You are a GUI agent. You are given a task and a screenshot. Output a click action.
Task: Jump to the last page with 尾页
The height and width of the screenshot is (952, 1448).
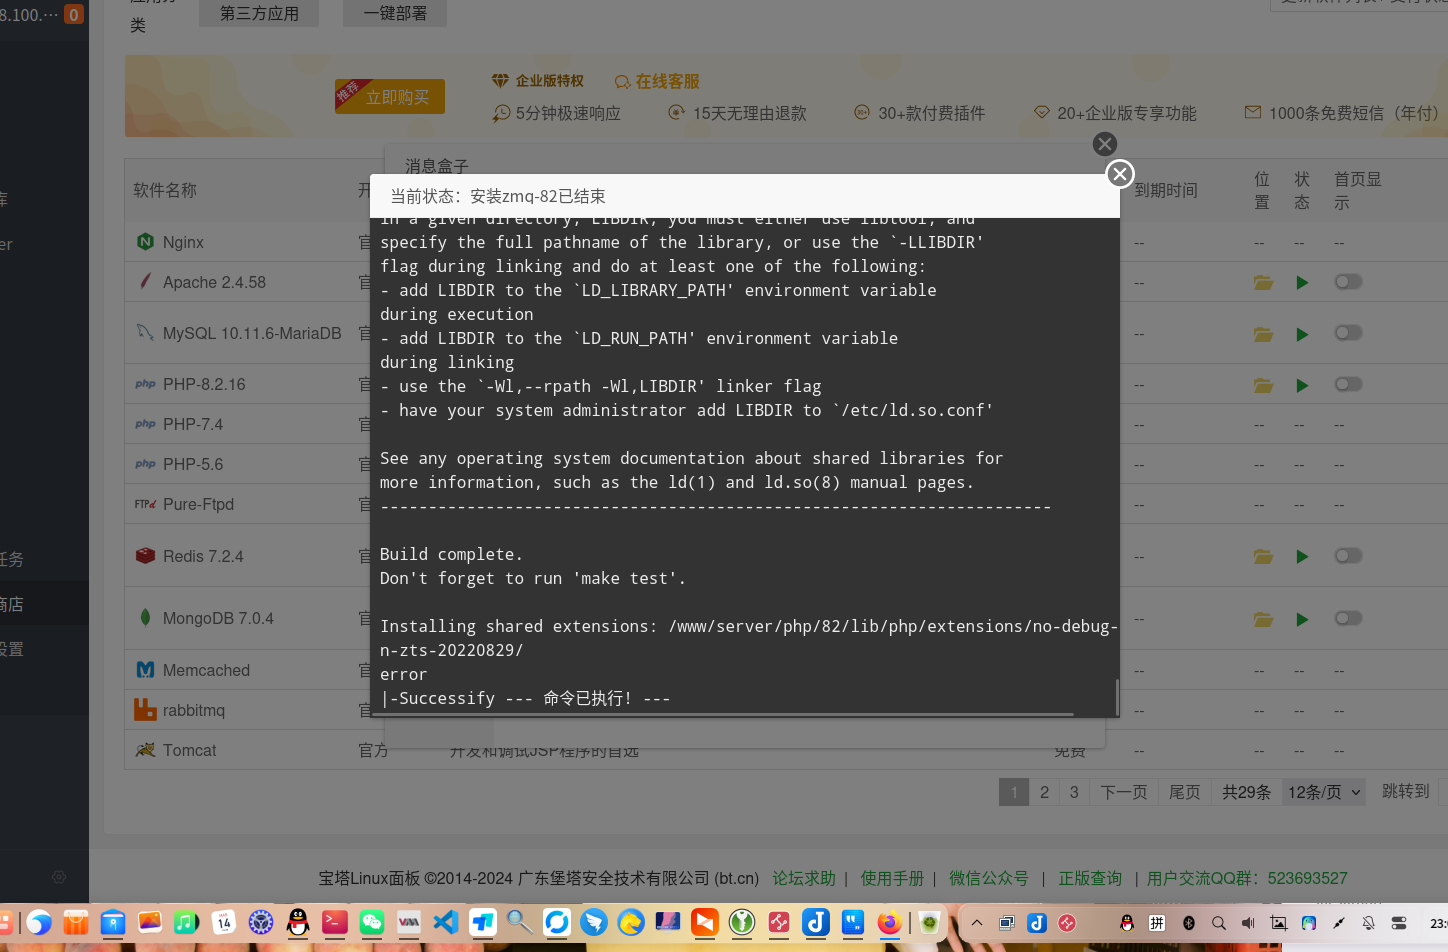point(1185,792)
